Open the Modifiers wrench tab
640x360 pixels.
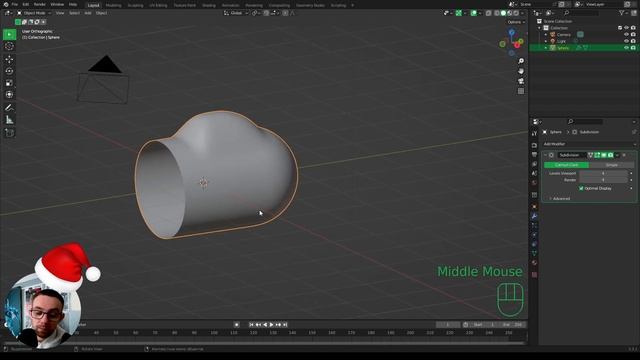[534, 216]
